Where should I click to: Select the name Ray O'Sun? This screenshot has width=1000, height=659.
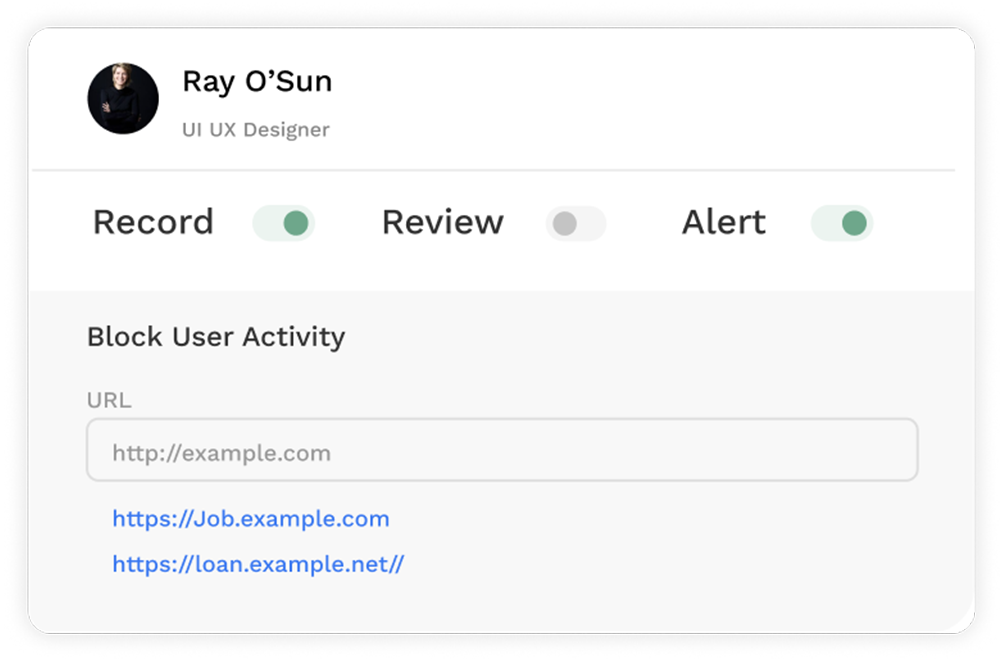coord(257,81)
